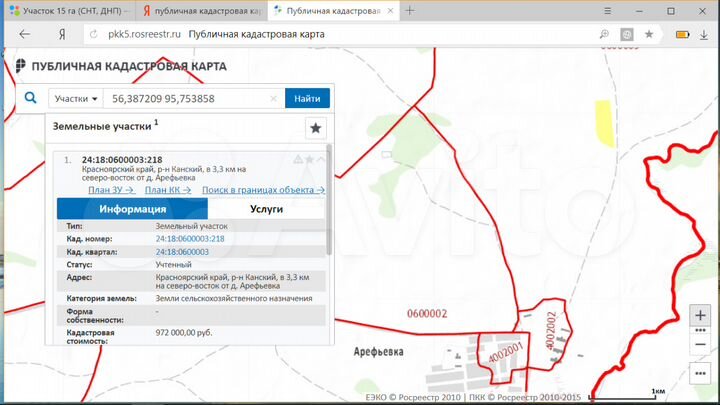Open the downloads arrow icon
The image size is (720, 405).
click(704, 34)
